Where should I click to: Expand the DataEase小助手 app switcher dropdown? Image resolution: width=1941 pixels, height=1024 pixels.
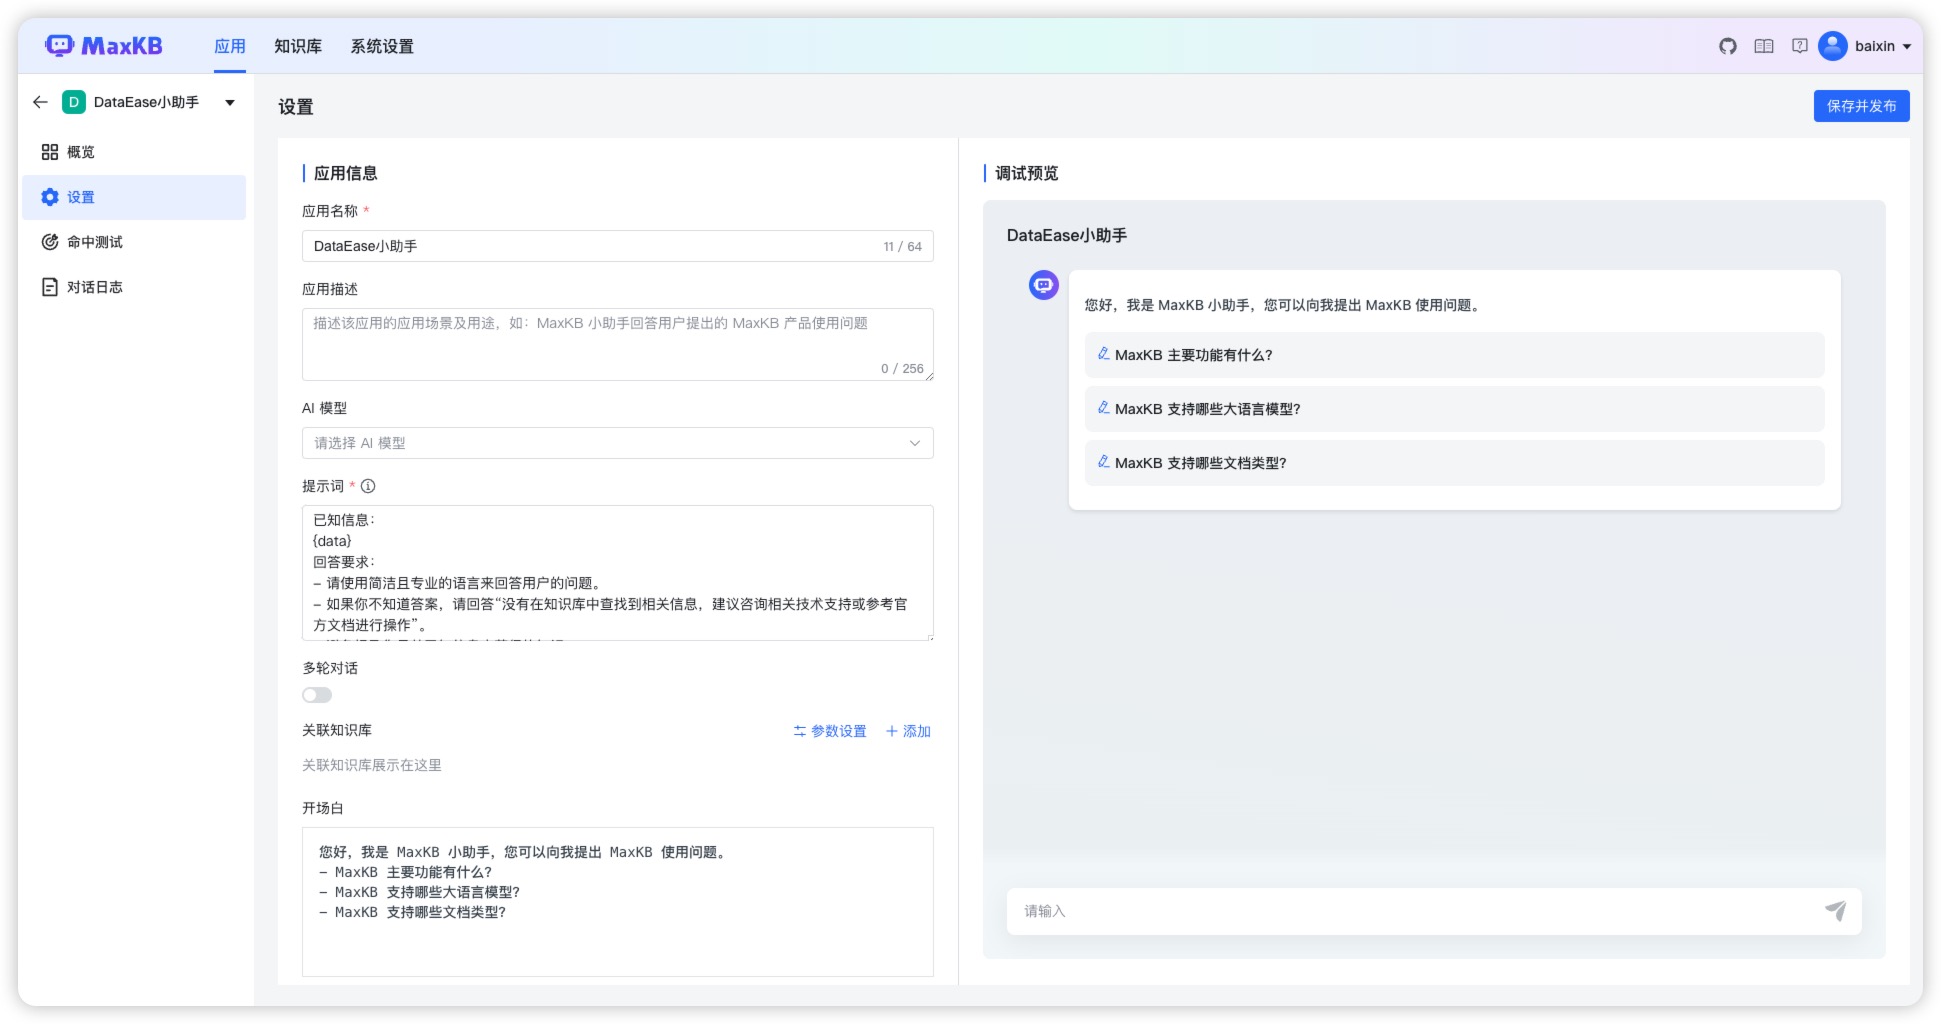pos(230,101)
